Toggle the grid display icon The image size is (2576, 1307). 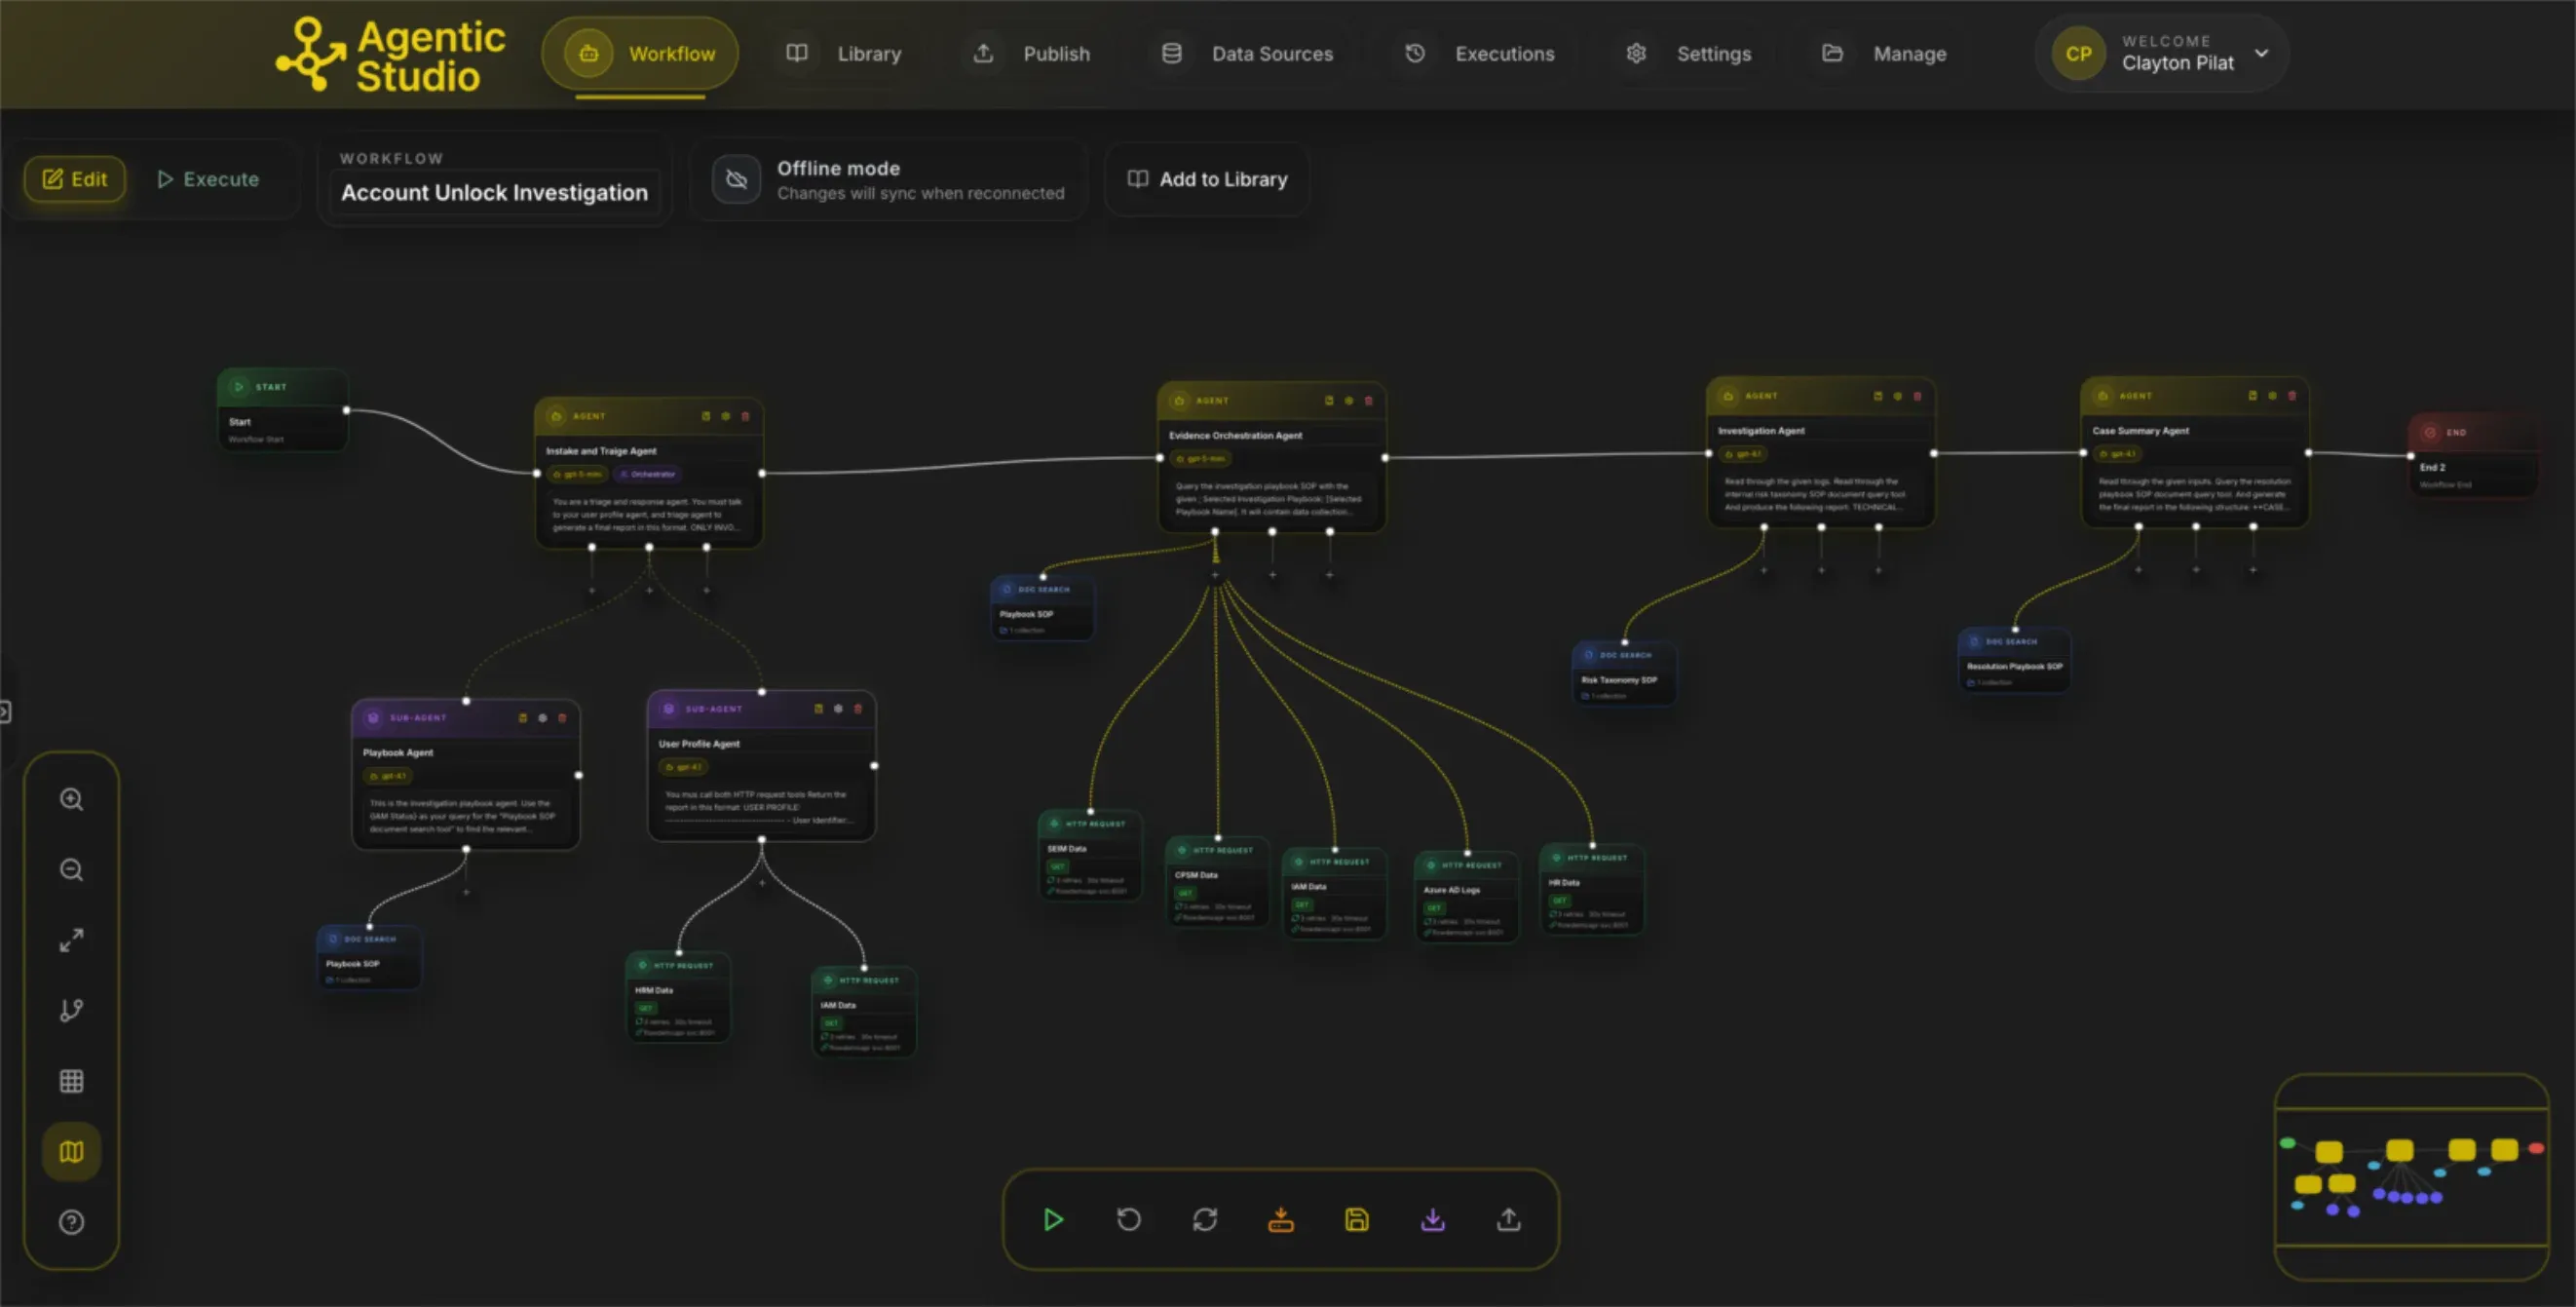click(71, 1081)
